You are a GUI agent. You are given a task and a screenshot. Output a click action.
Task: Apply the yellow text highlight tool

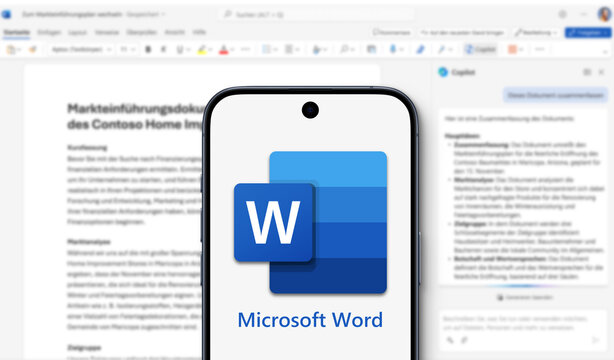click(x=202, y=49)
